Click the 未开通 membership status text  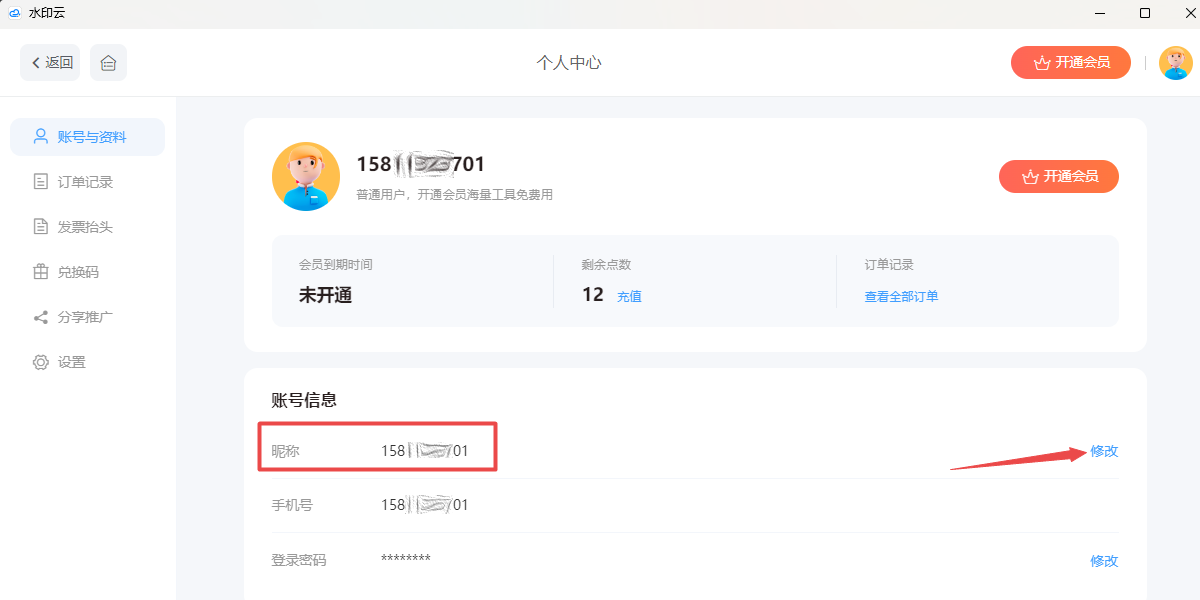[x=325, y=296]
